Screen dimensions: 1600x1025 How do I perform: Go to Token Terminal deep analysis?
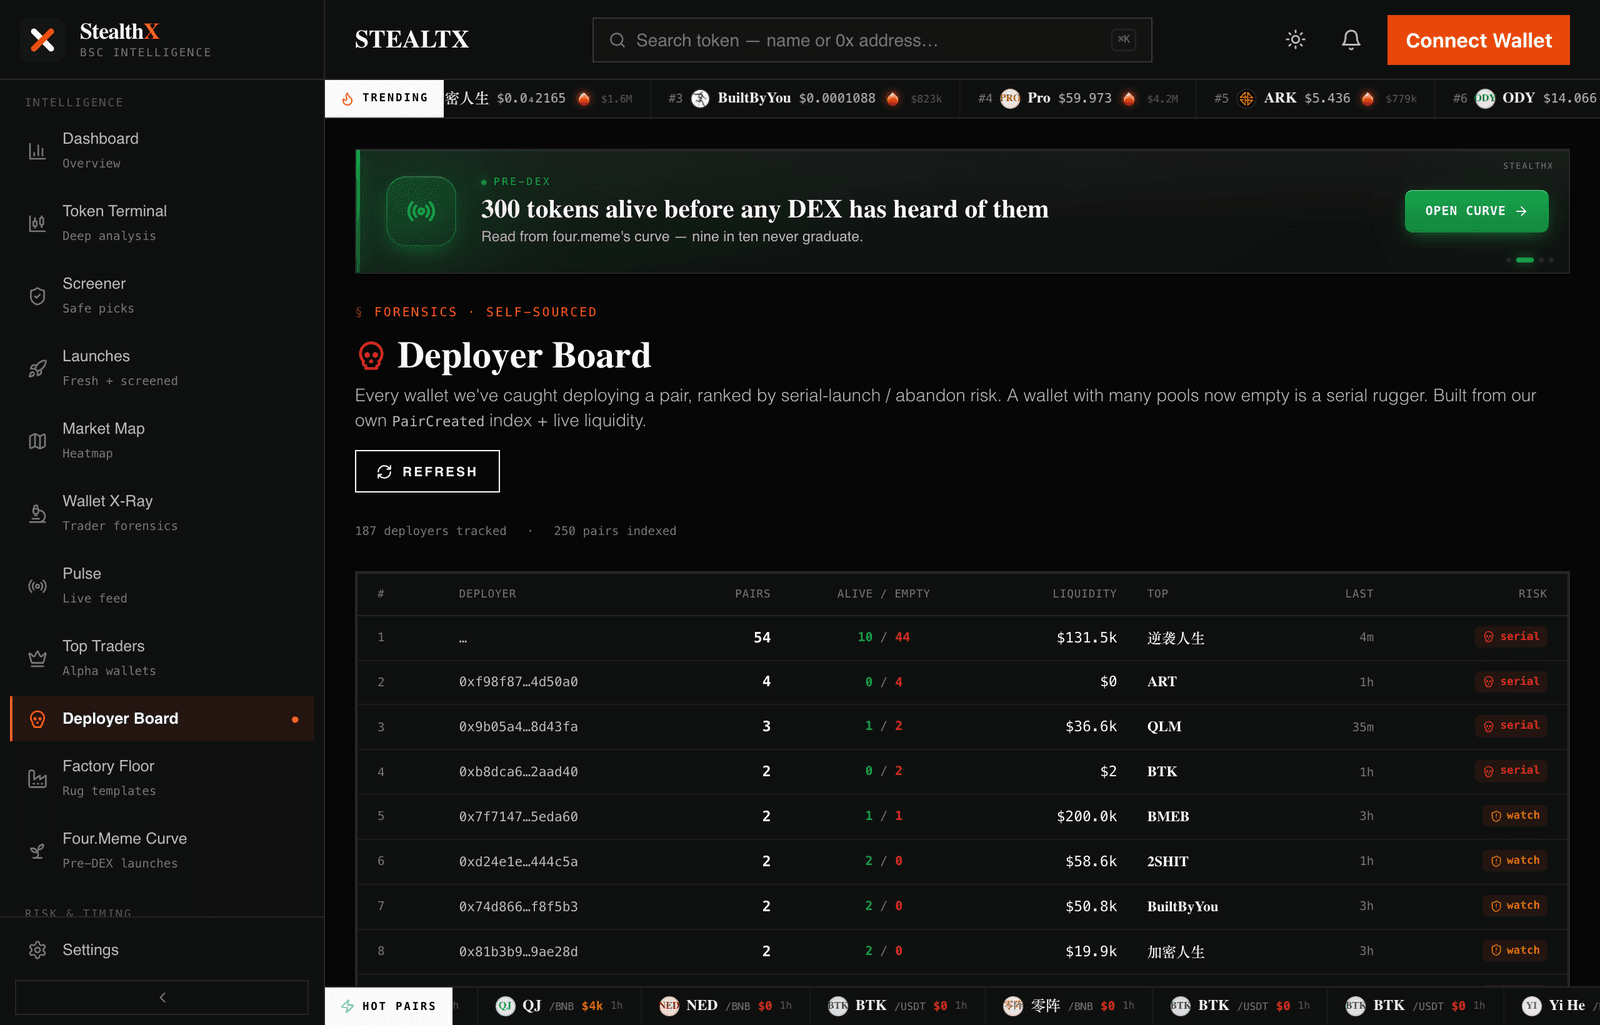coord(162,223)
